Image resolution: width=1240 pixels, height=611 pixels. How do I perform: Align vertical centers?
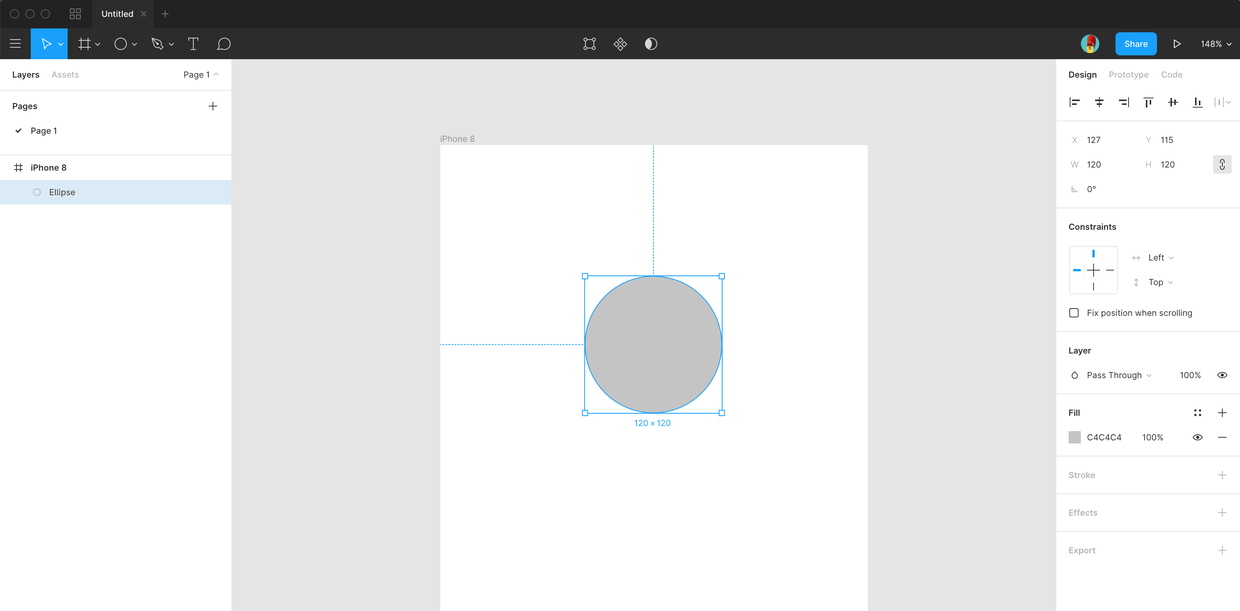pos(1173,102)
